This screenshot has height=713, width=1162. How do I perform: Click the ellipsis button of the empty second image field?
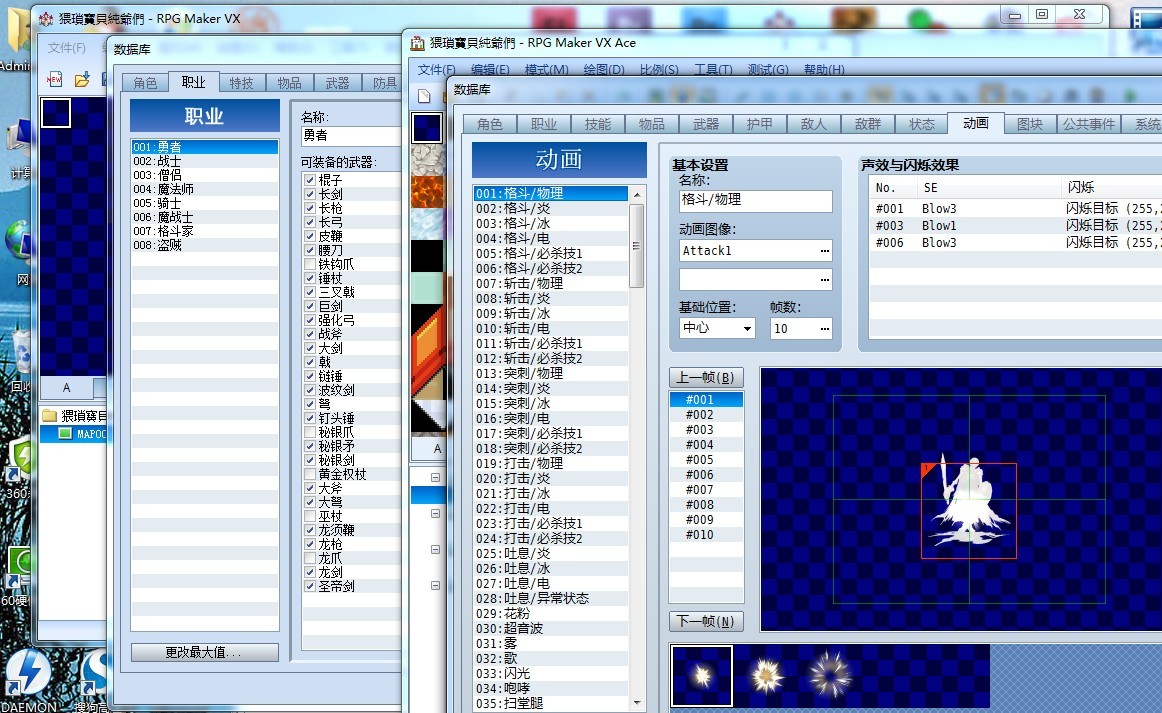(824, 279)
